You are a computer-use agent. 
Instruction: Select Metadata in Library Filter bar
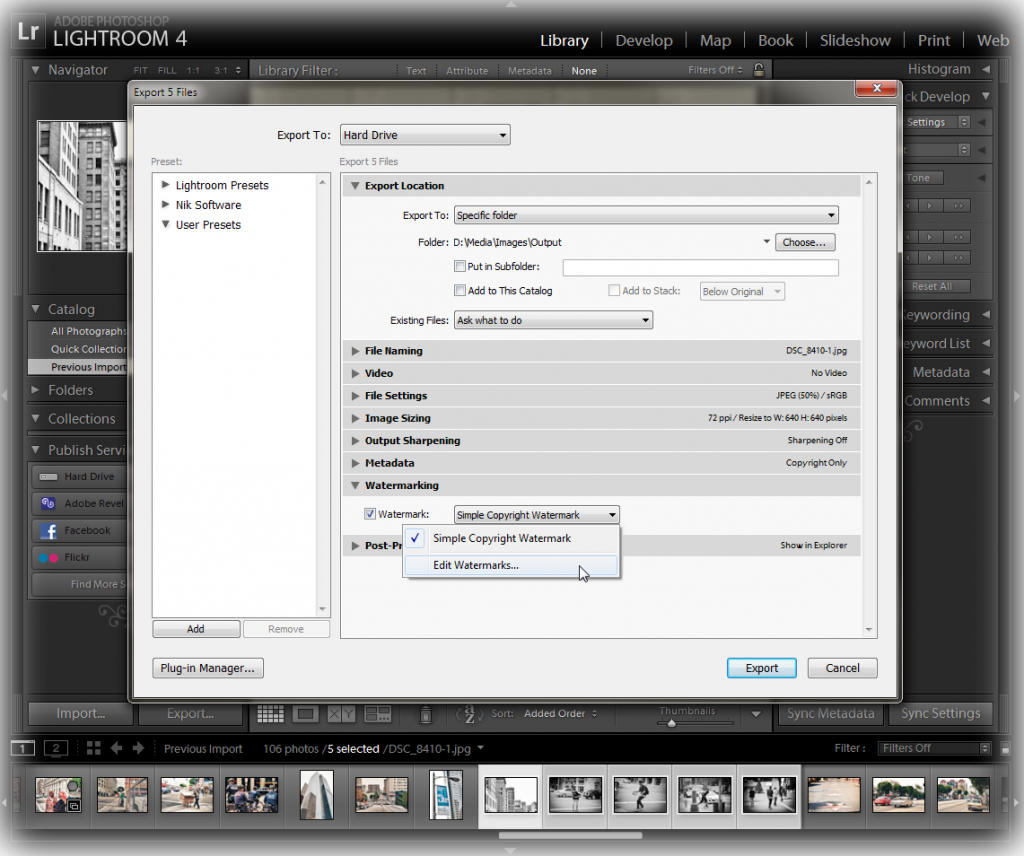[530, 71]
